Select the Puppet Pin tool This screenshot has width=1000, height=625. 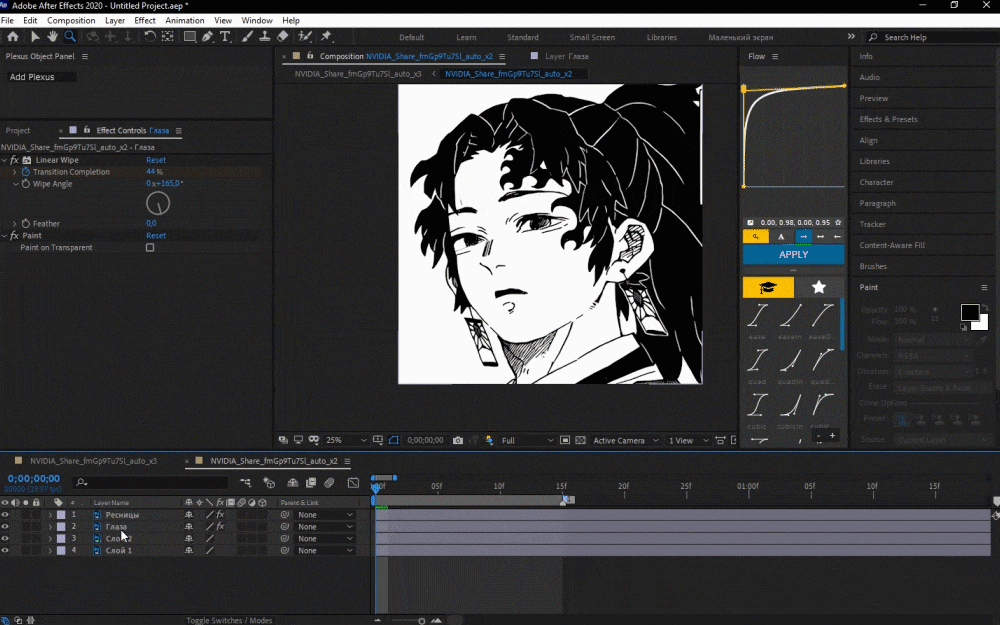point(327,36)
